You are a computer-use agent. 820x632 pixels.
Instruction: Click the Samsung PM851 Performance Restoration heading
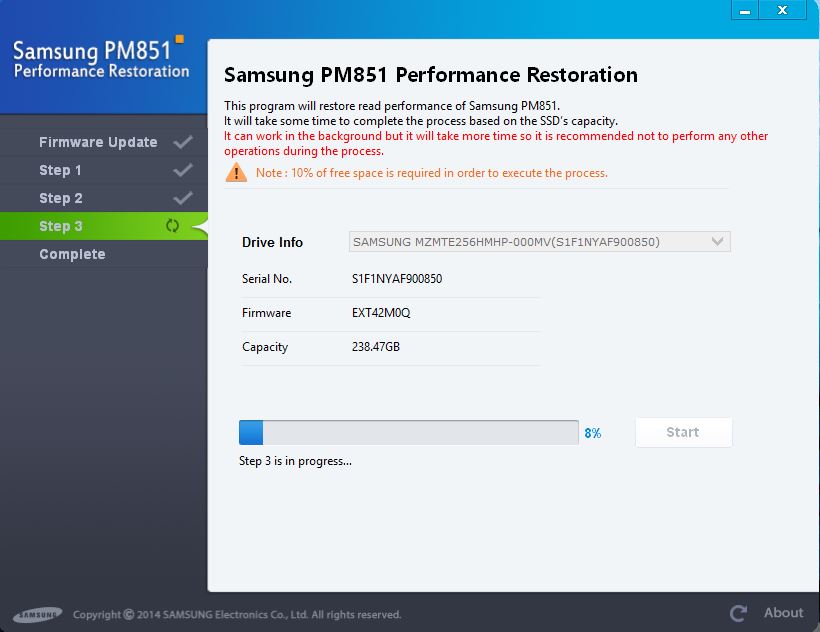(x=430, y=75)
